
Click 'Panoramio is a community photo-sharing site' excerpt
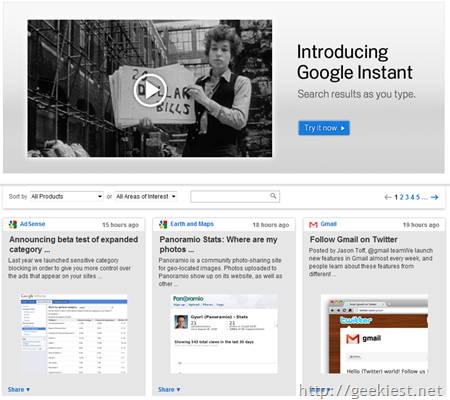coord(220,272)
